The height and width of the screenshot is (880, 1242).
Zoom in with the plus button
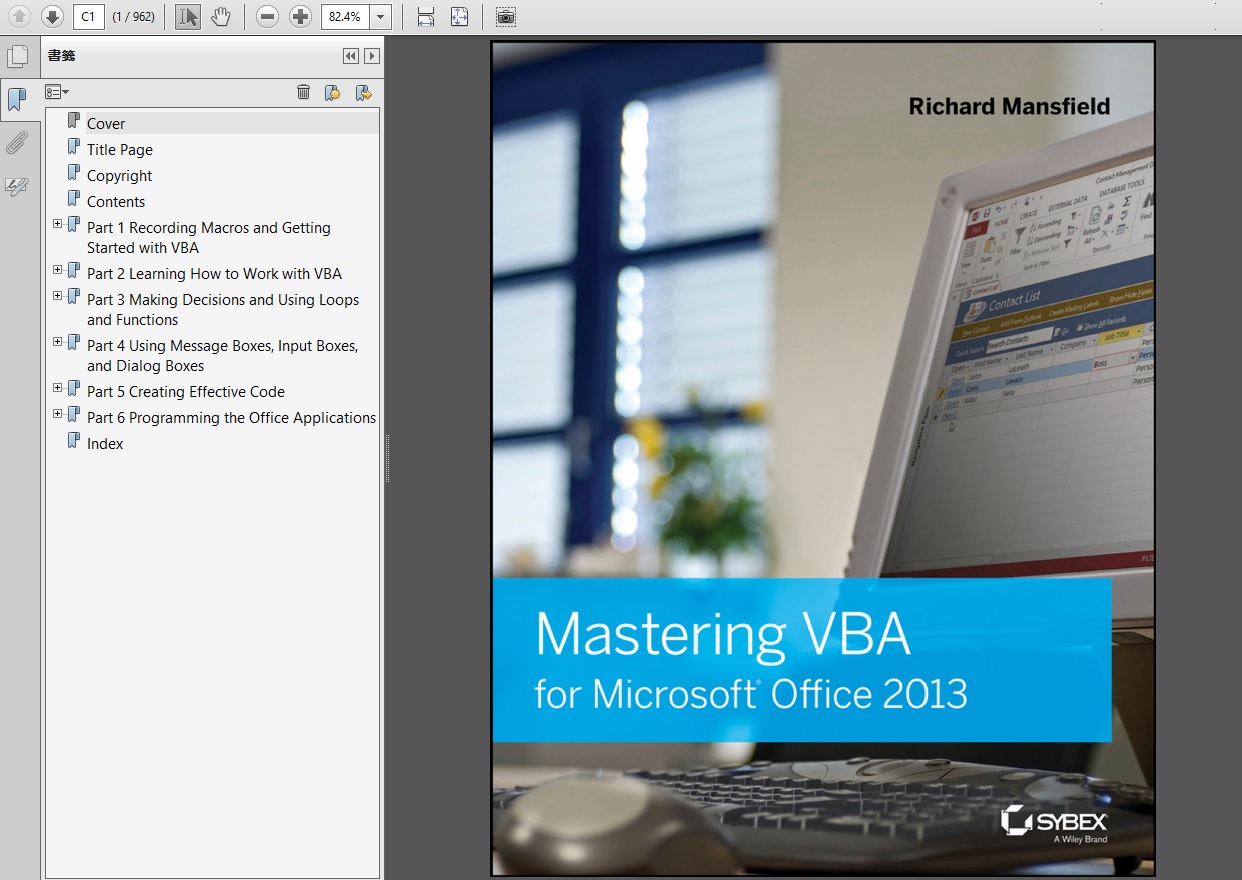(x=300, y=16)
